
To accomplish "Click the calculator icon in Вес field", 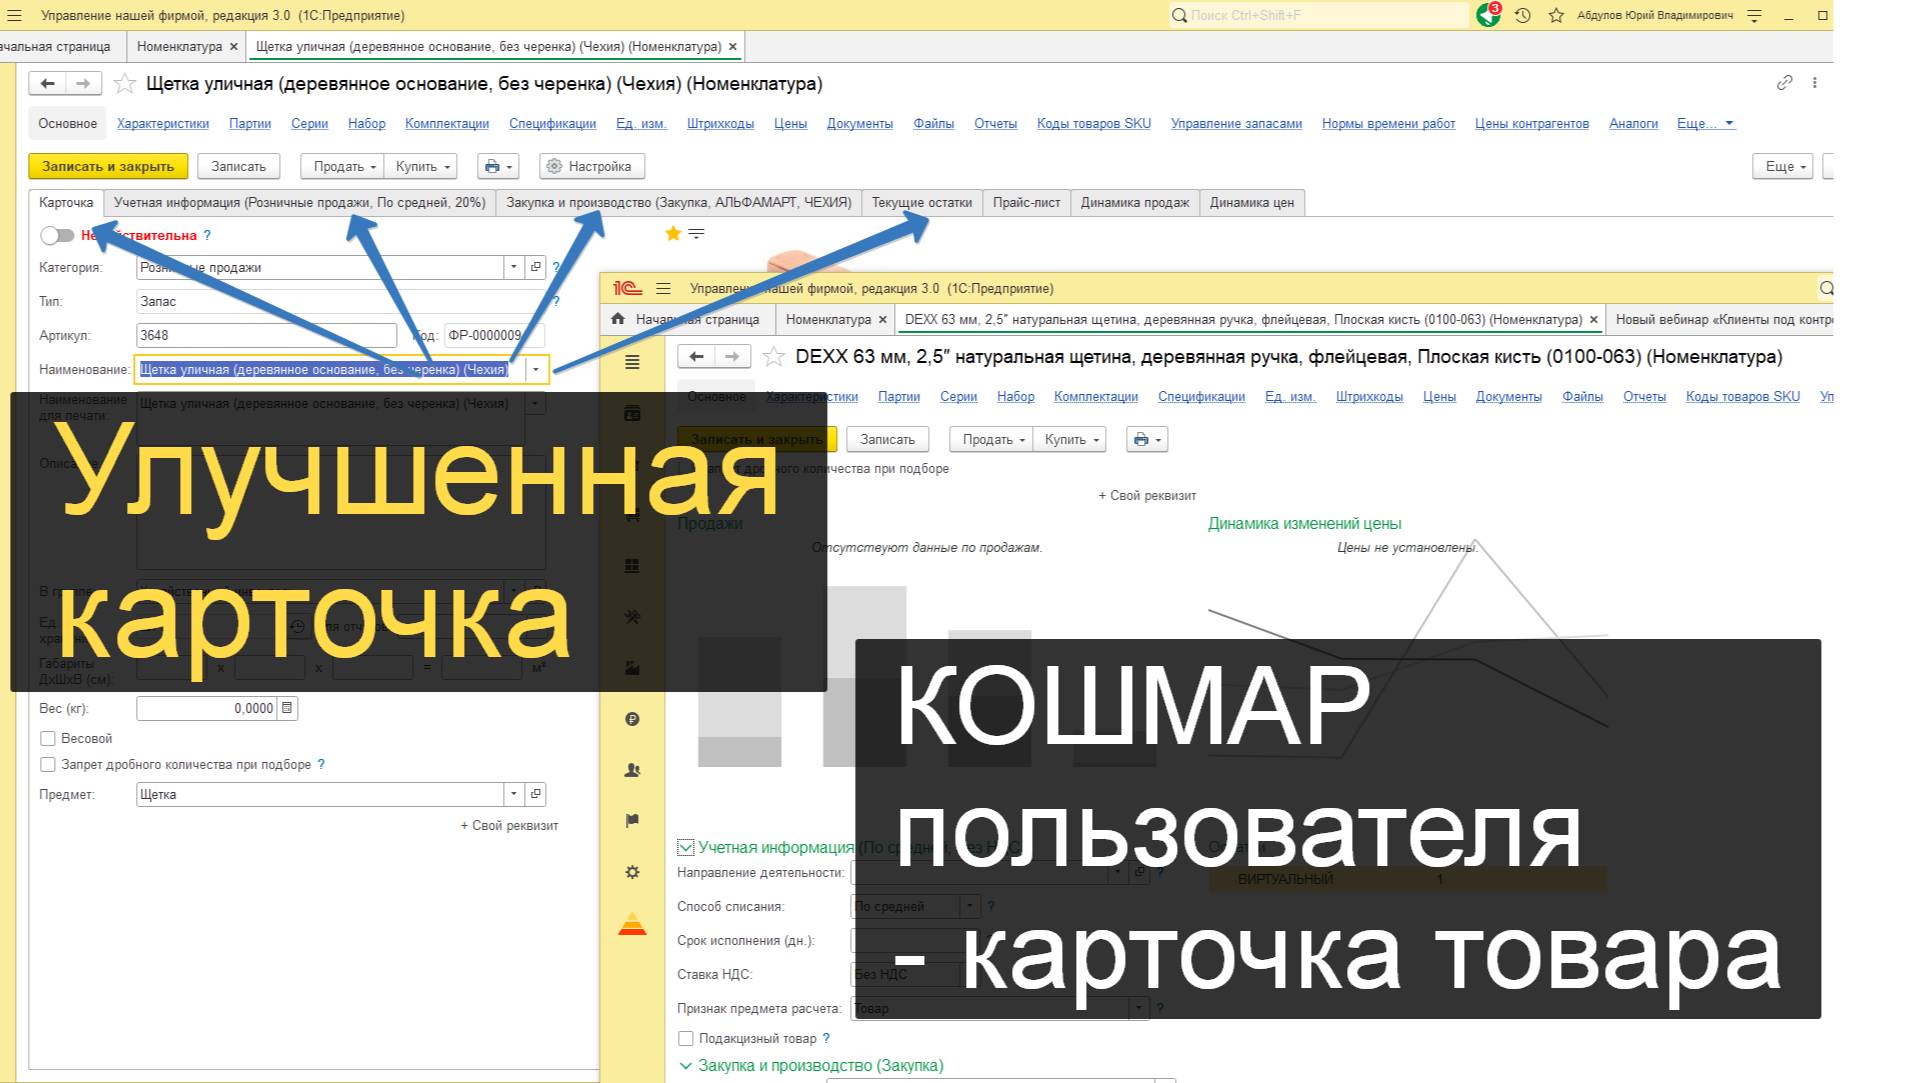I will 287,708.
